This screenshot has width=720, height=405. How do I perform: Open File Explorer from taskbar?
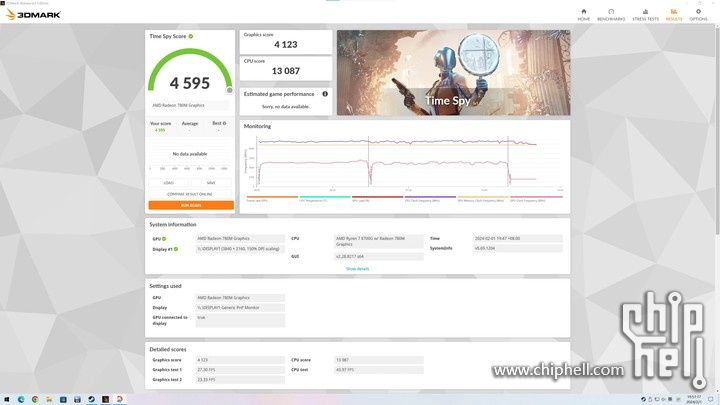pyautogui.click(x=49, y=399)
